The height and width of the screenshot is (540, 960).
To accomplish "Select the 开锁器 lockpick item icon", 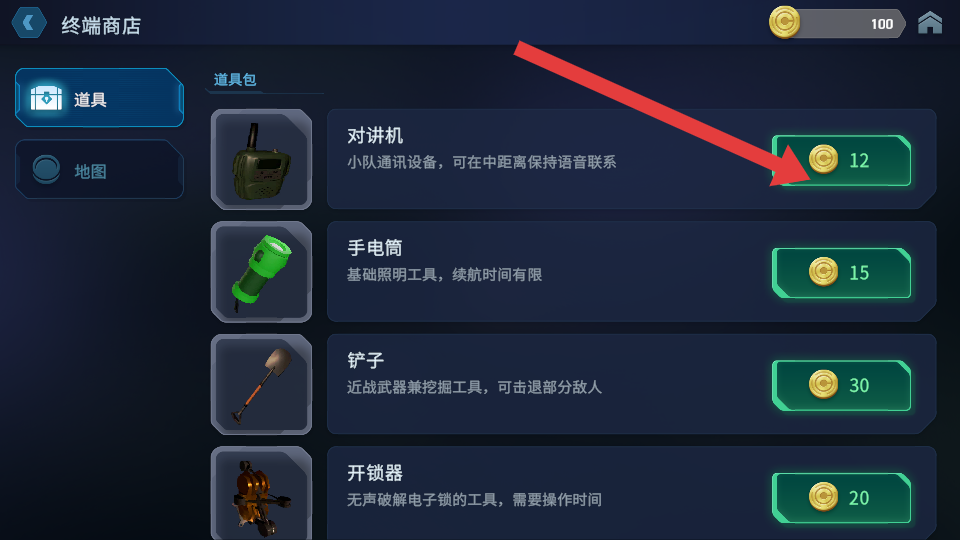I will (x=261, y=493).
